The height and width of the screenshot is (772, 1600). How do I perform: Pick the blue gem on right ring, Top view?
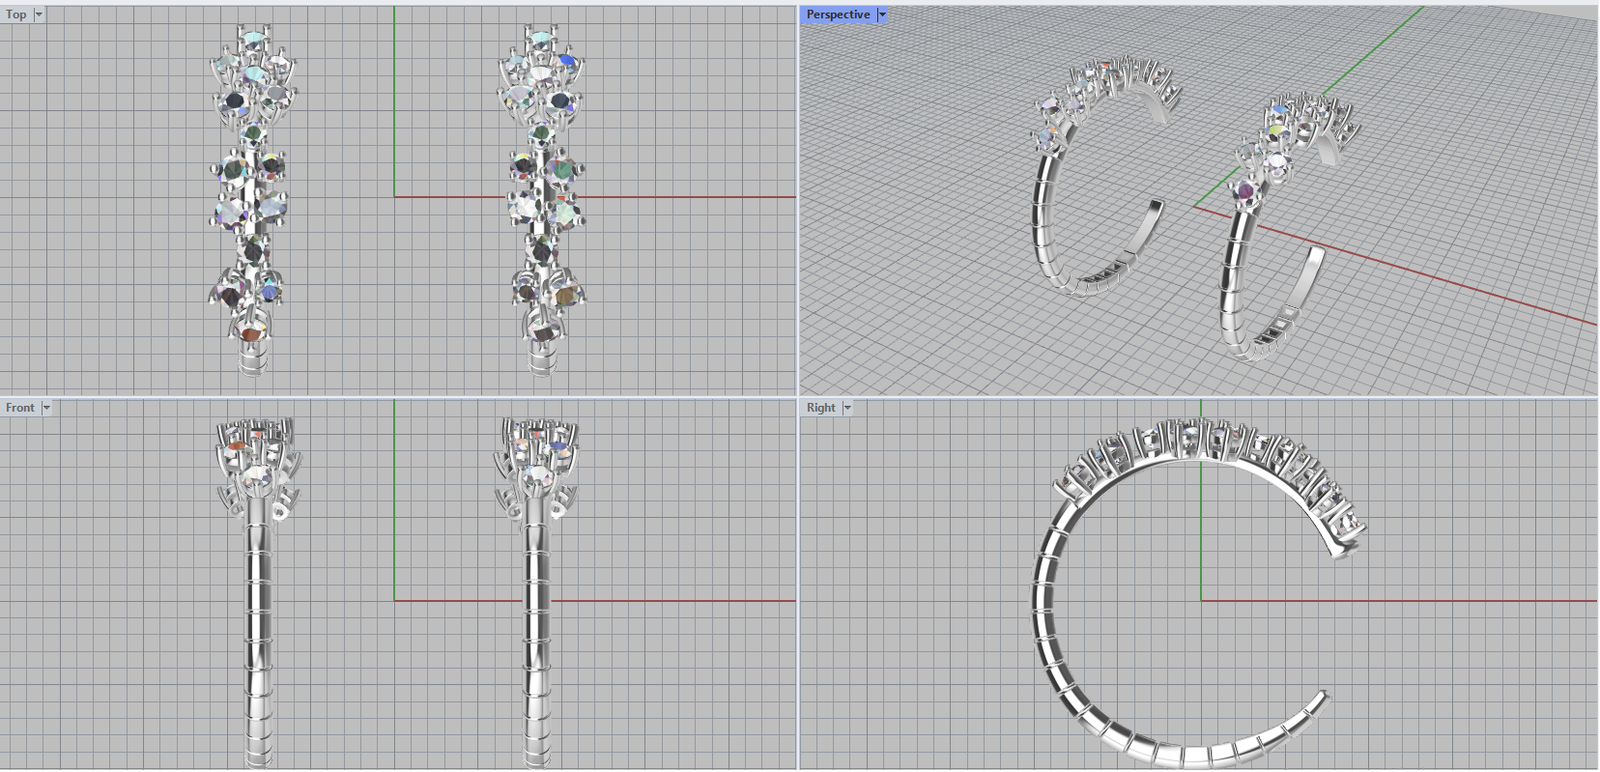pos(569,61)
